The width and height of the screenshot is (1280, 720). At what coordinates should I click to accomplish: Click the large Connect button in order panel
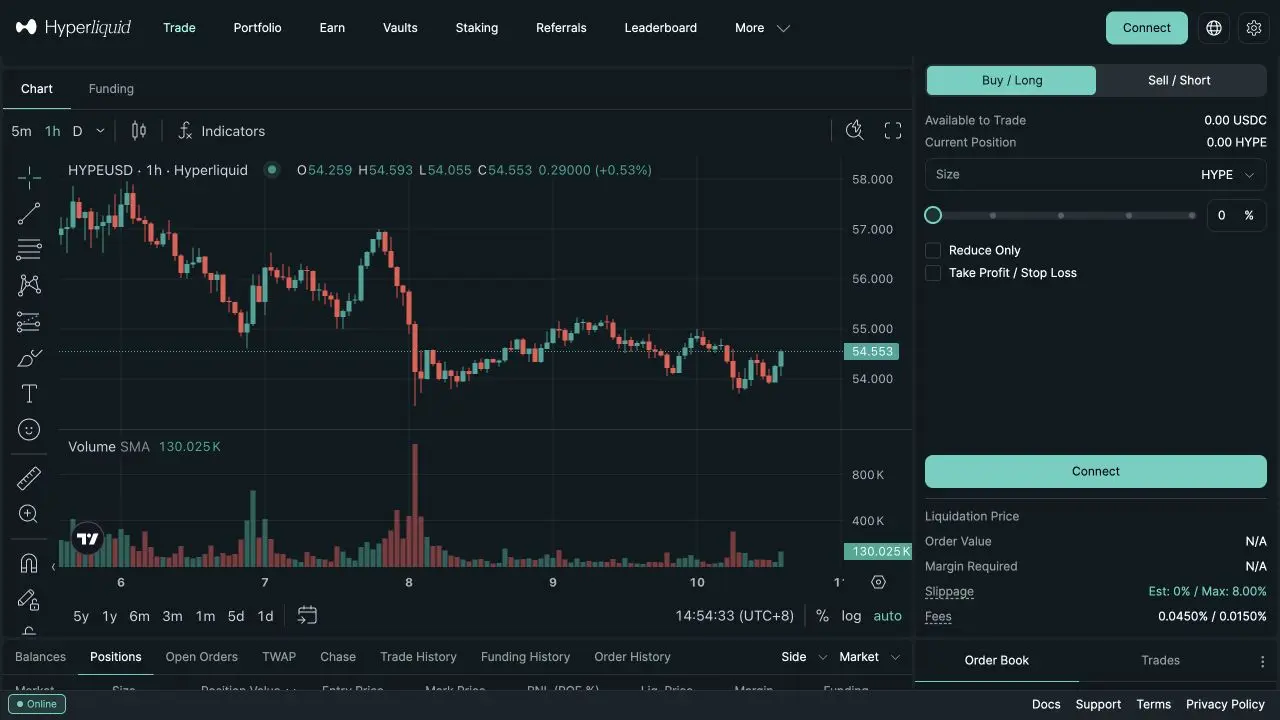1096,471
